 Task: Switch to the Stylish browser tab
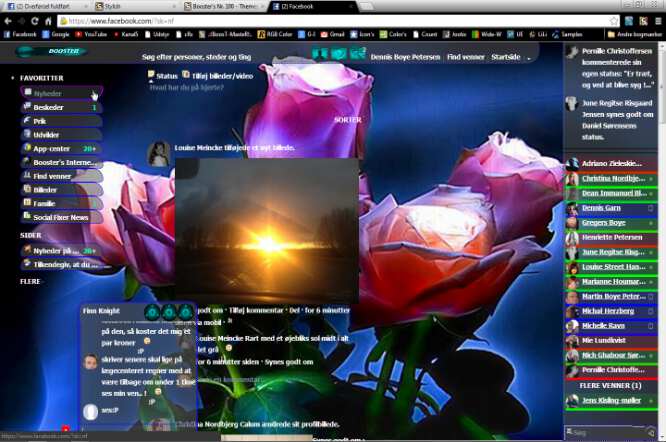click(134, 6)
